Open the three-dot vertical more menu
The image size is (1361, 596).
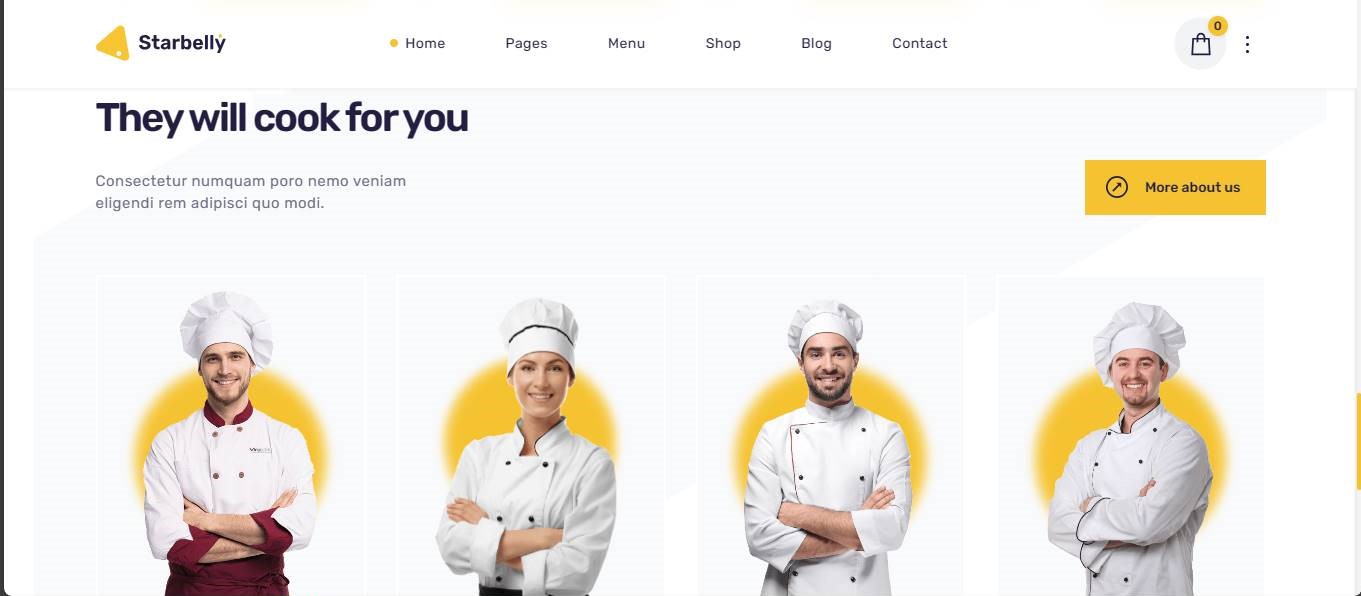pyautogui.click(x=1246, y=44)
